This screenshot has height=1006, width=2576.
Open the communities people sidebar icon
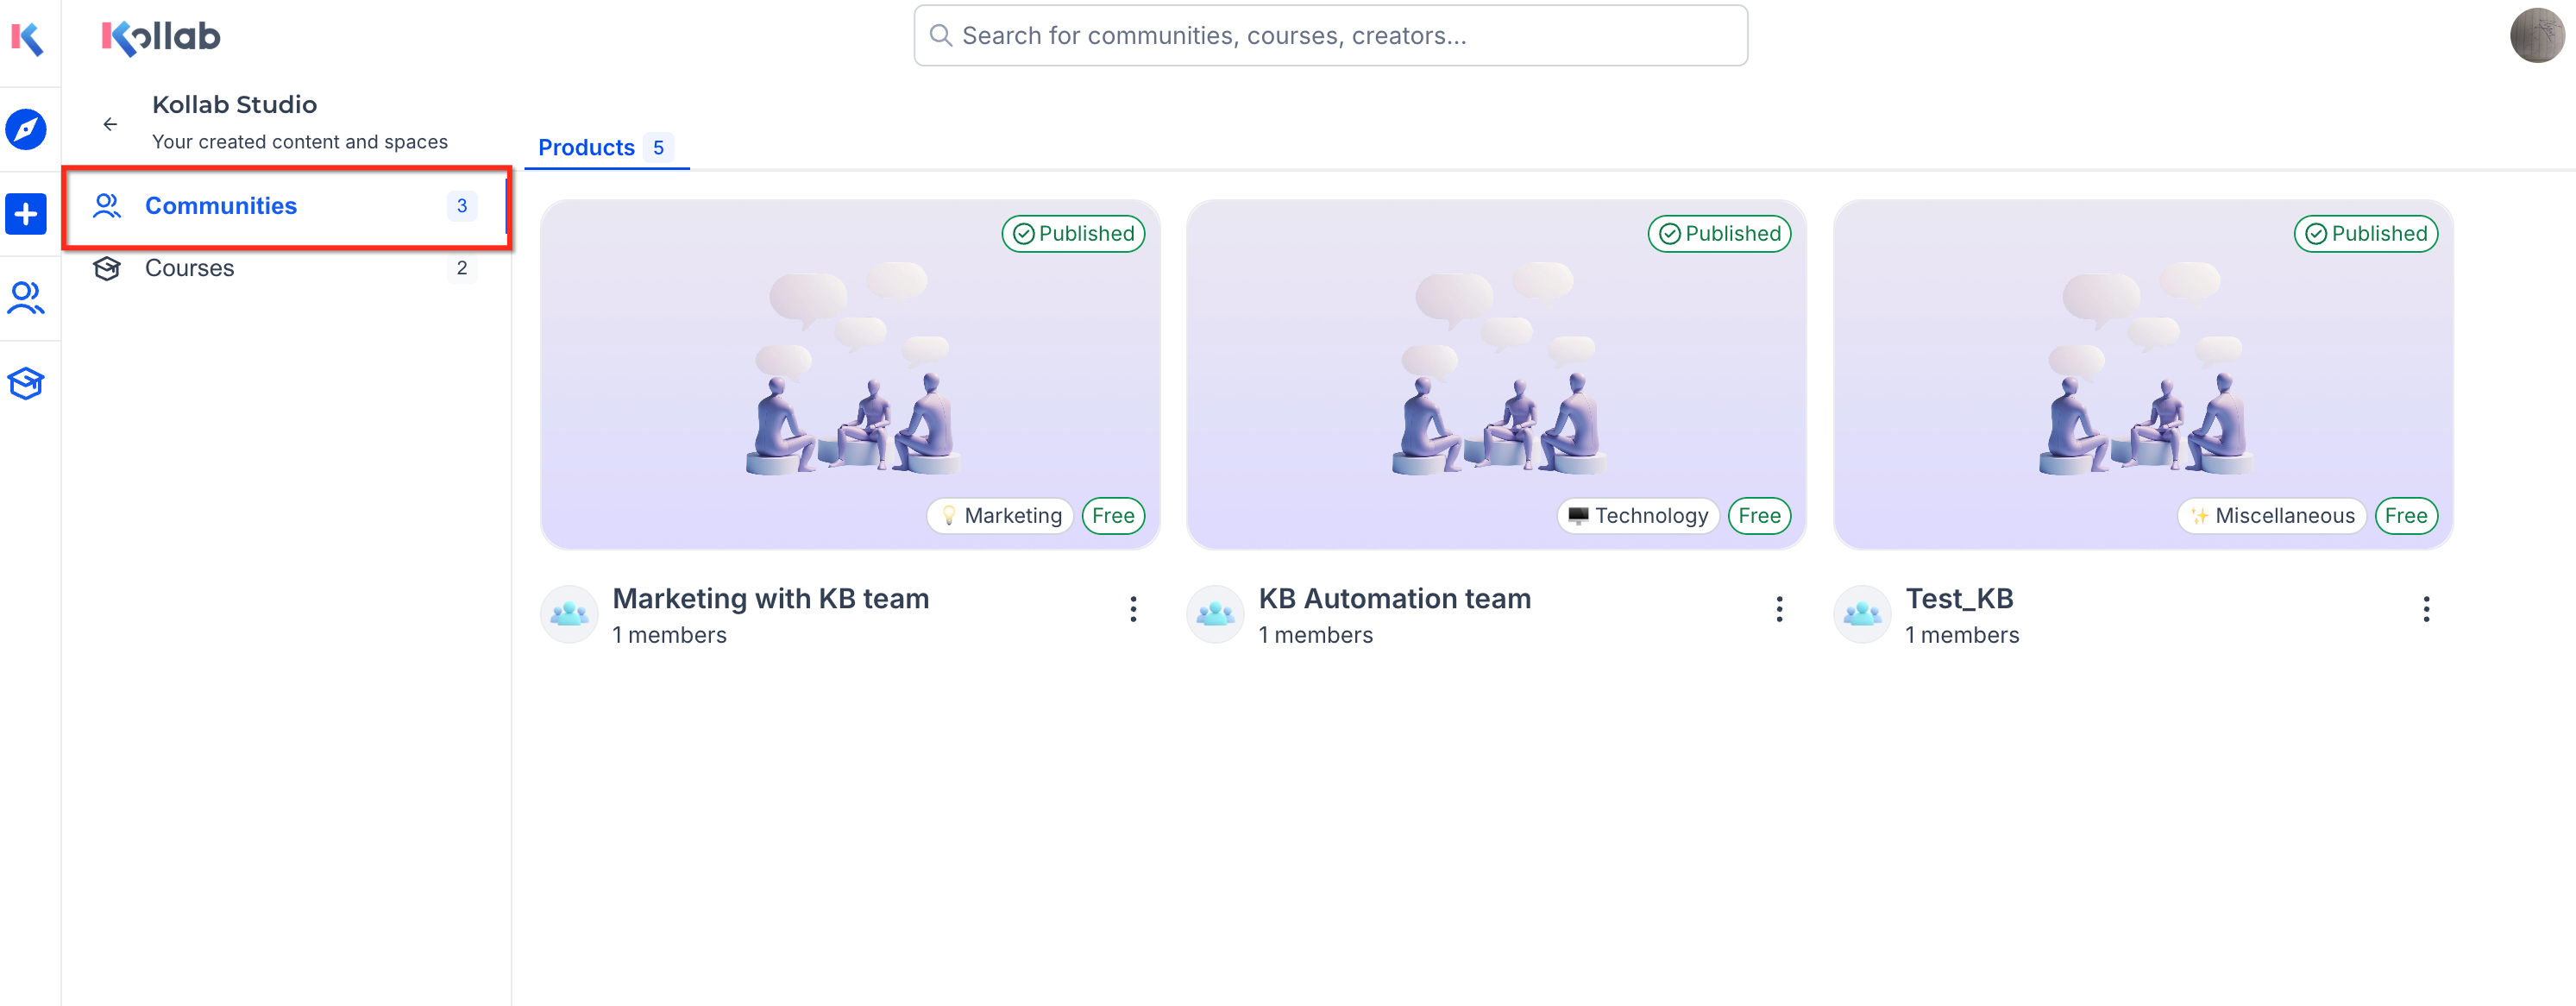click(26, 298)
